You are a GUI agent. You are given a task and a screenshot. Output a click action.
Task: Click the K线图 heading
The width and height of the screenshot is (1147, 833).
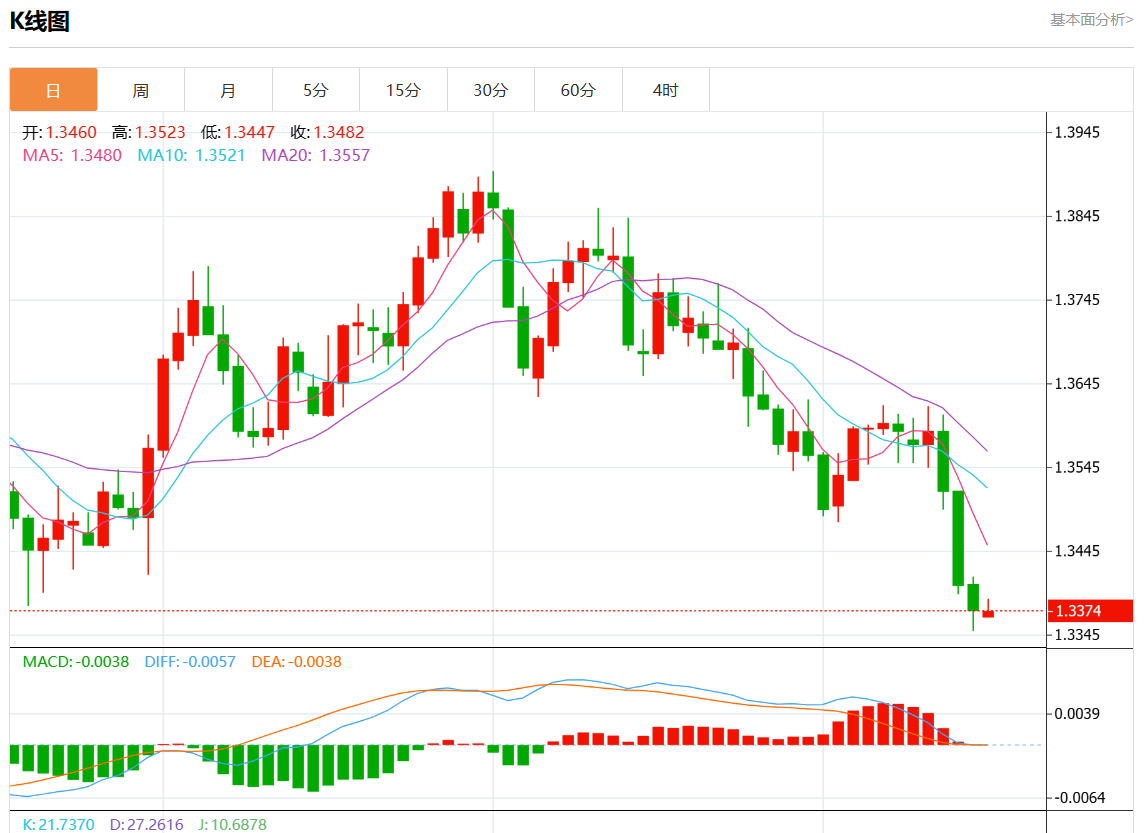(x=40, y=21)
